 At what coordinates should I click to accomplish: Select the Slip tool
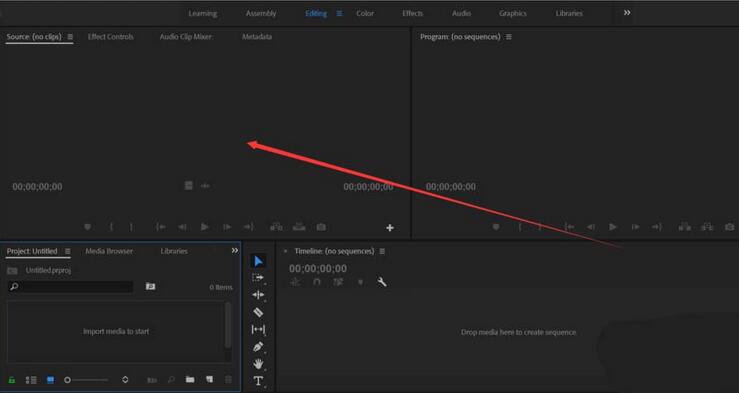(258, 329)
